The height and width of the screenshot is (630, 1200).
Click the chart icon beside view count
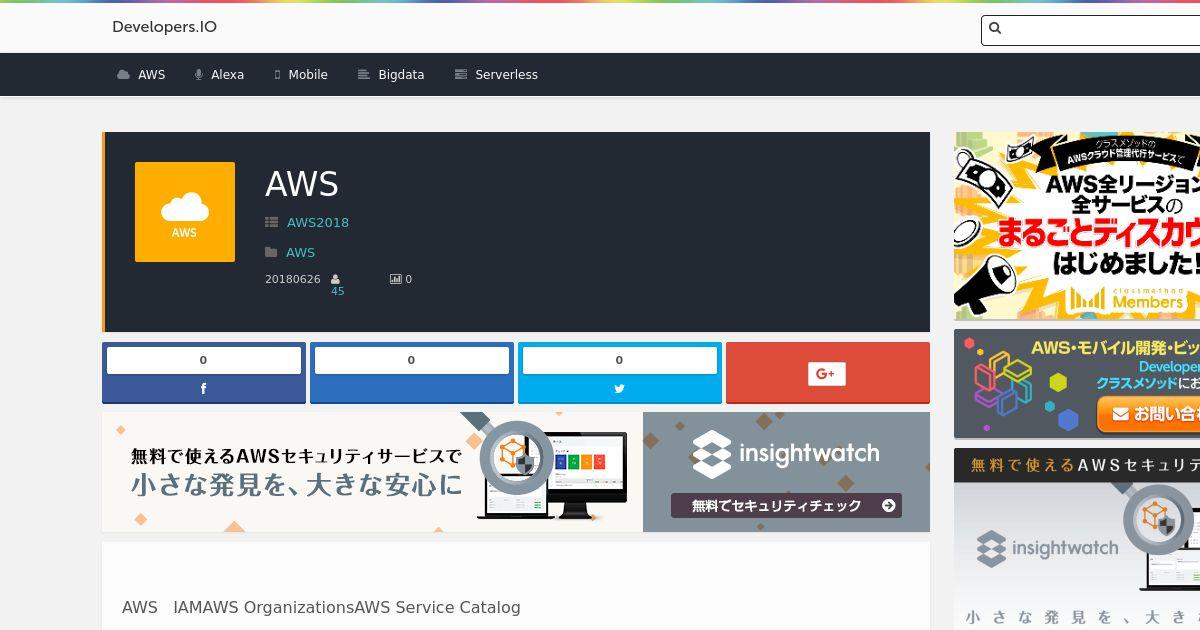tap(396, 279)
